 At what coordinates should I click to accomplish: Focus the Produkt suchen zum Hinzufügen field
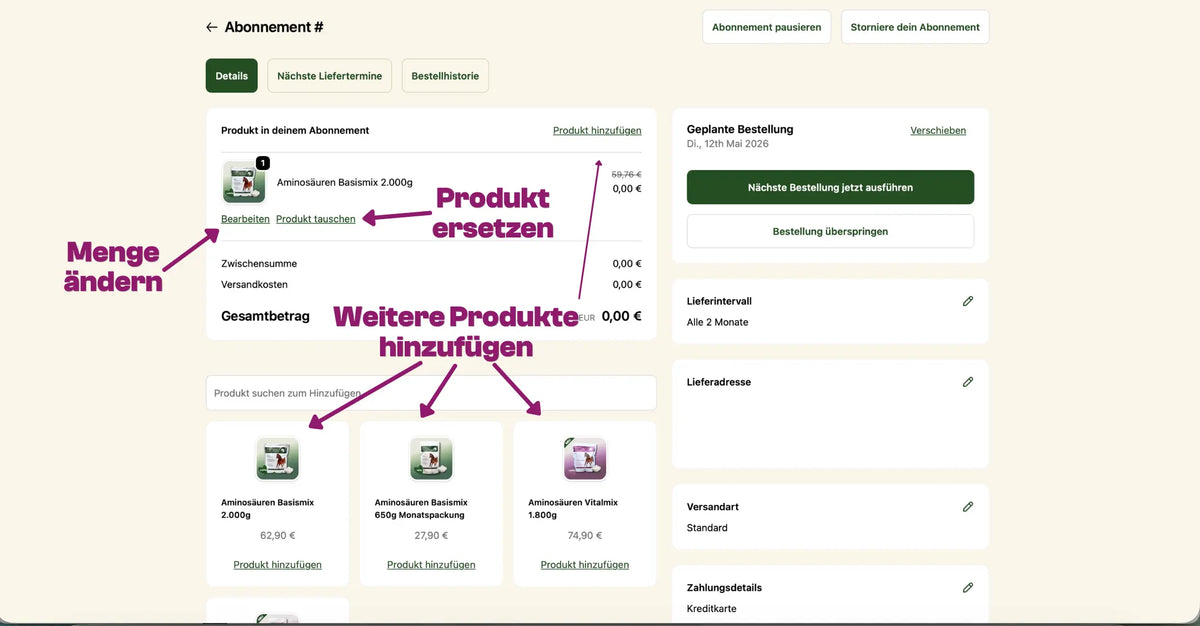pyautogui.click(x=431, y=393)
